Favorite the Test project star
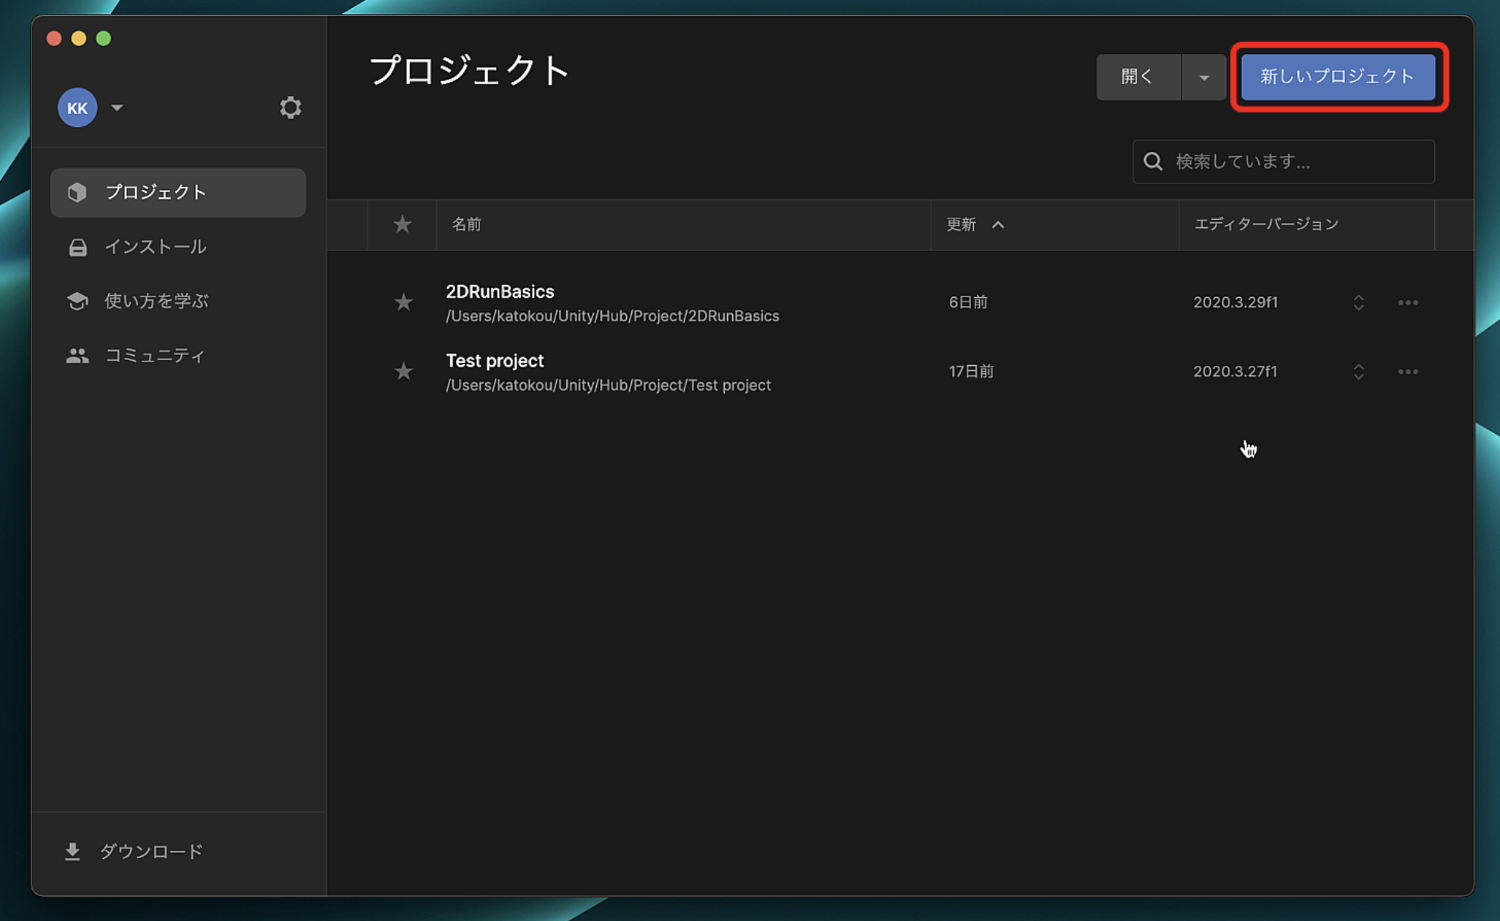Viewport: 1500px width, 921px height. [x=403, y=371]
